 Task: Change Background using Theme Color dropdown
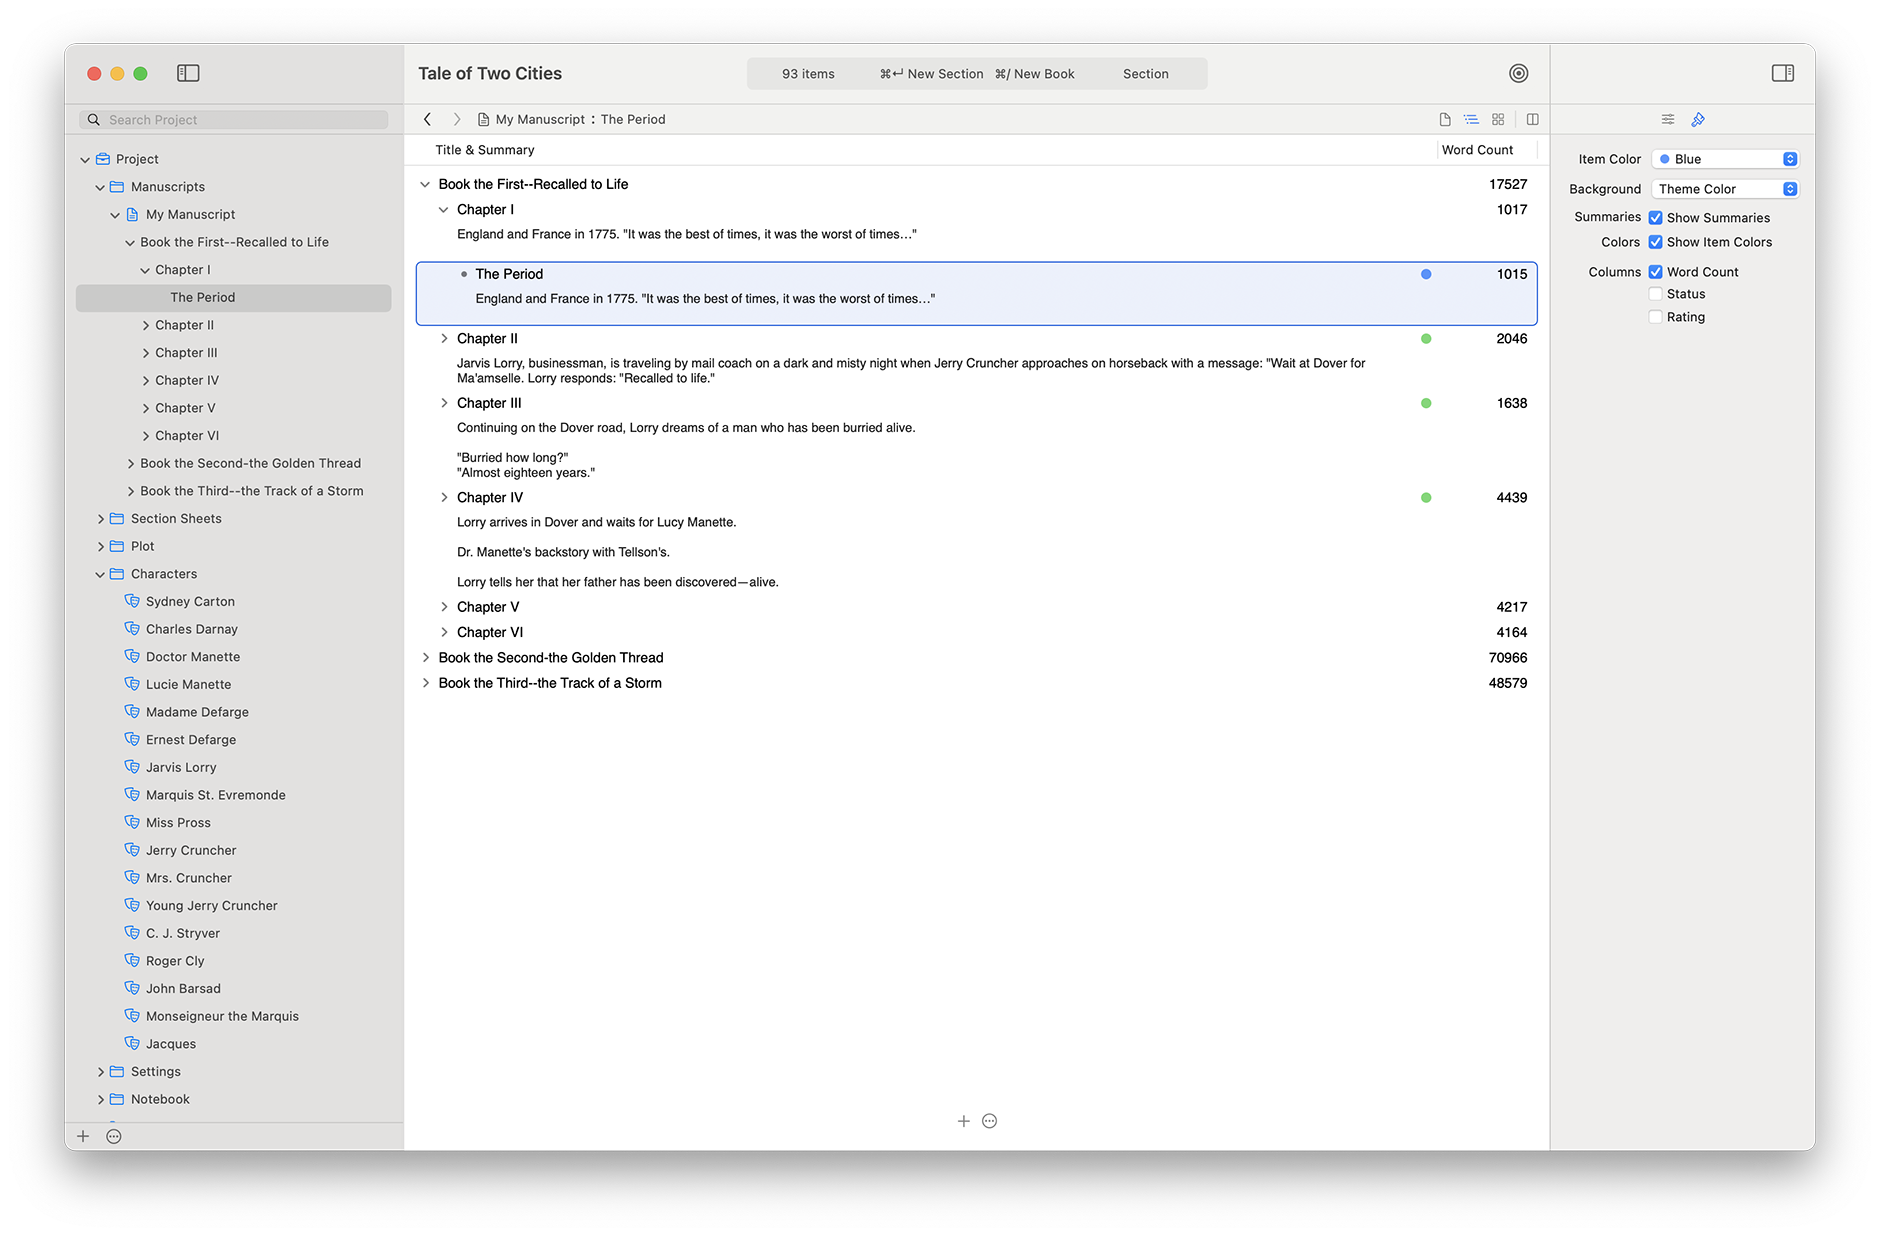(1725, 188)
